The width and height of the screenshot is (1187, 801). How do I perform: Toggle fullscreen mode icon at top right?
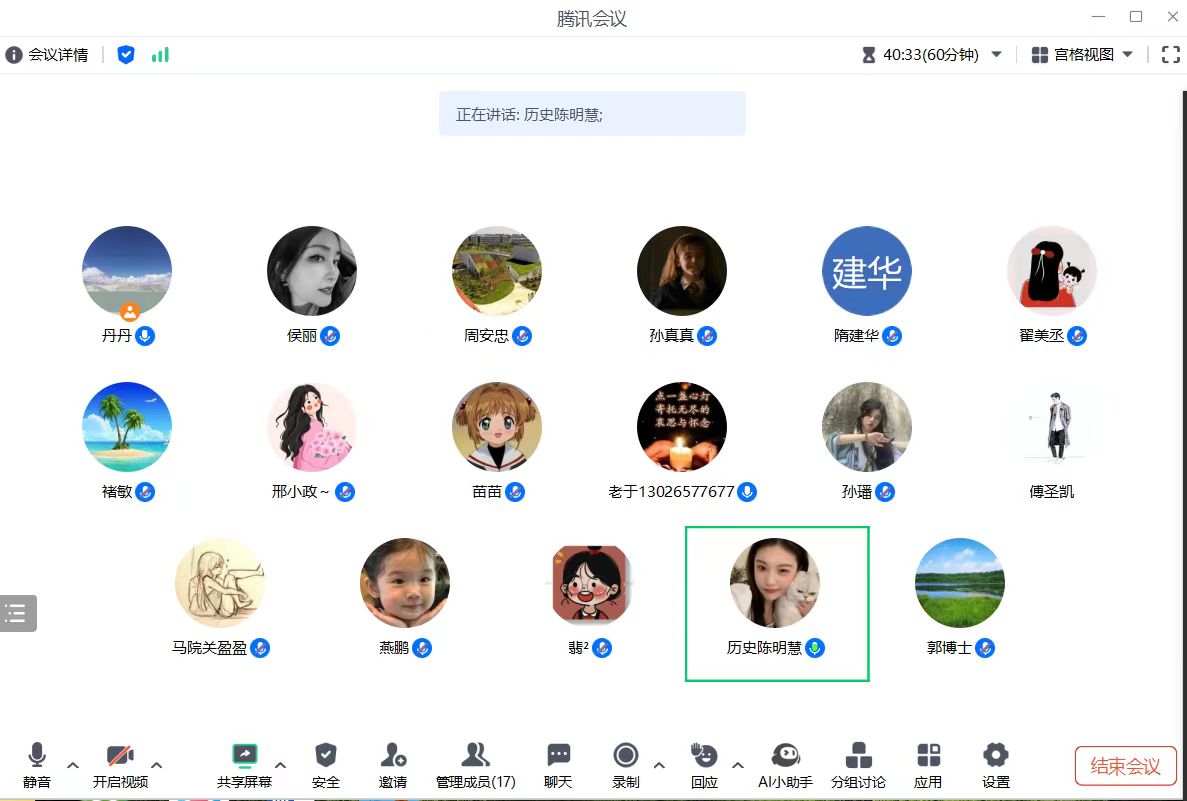coord(1170,55)
